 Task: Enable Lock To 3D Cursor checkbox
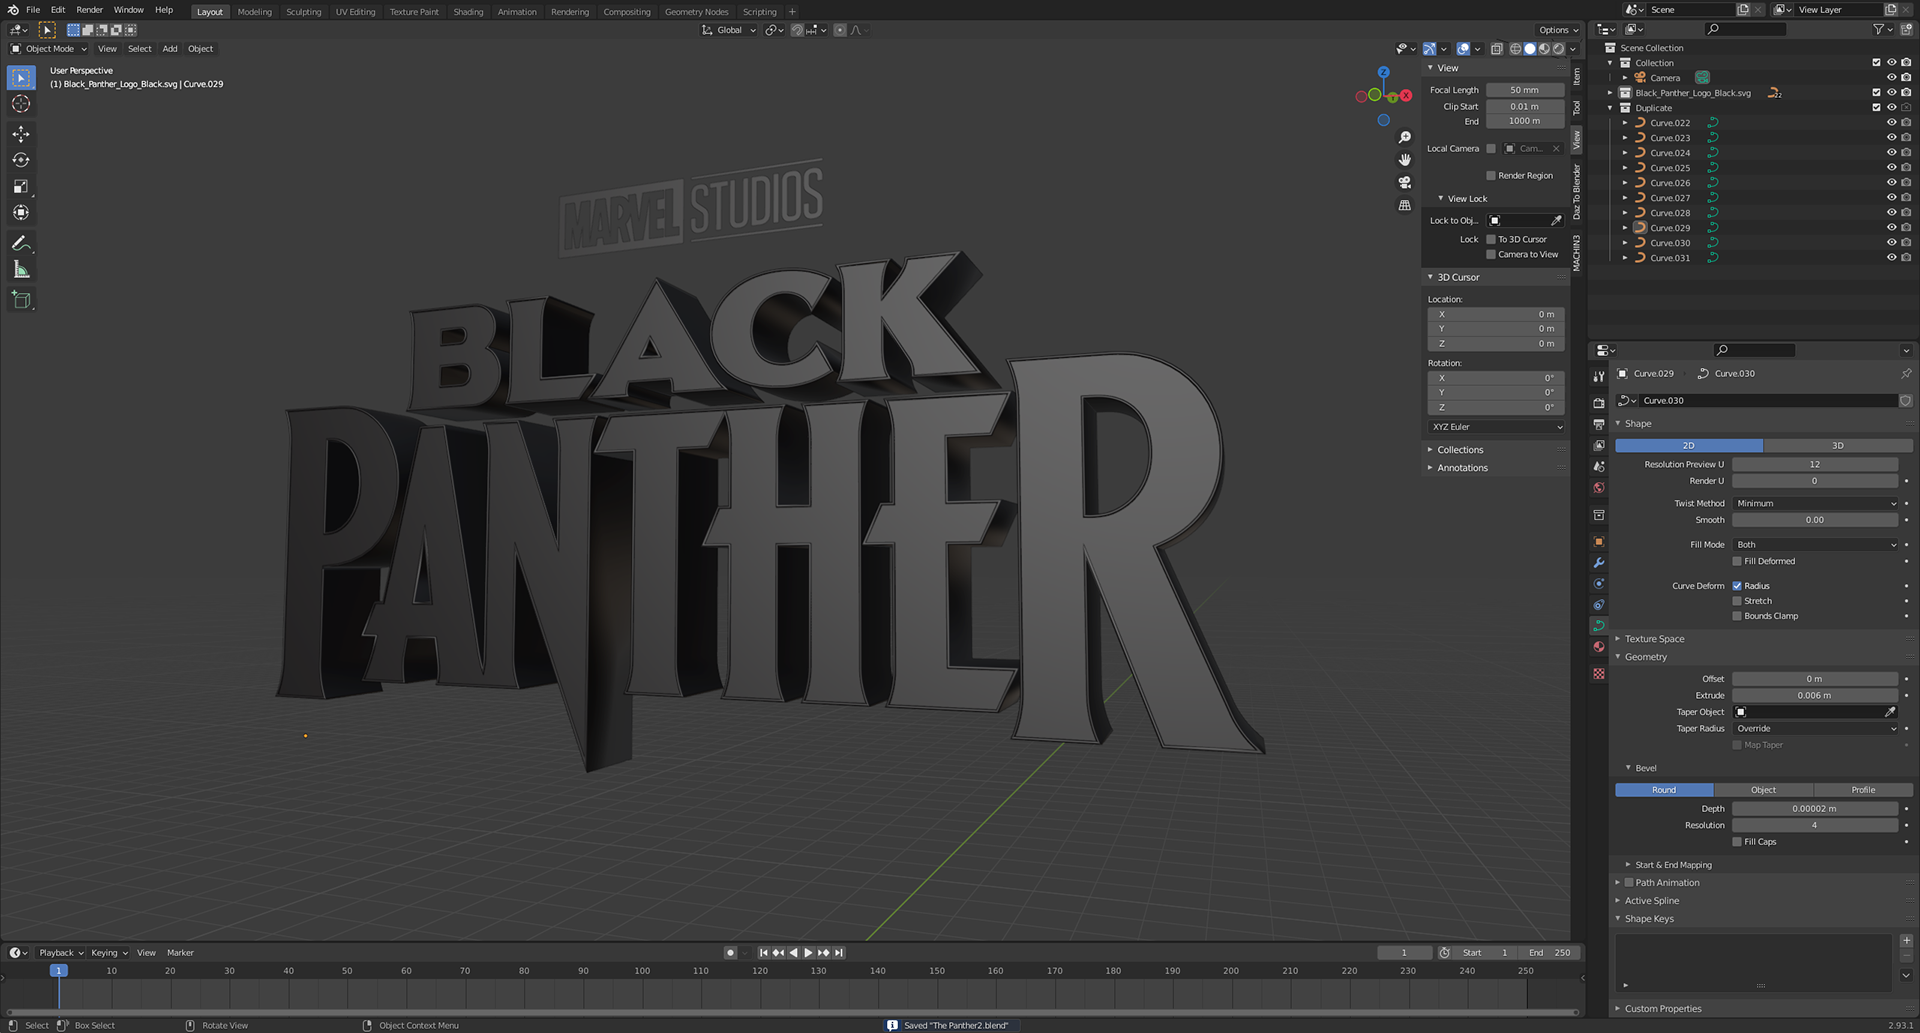[1491, 239]
